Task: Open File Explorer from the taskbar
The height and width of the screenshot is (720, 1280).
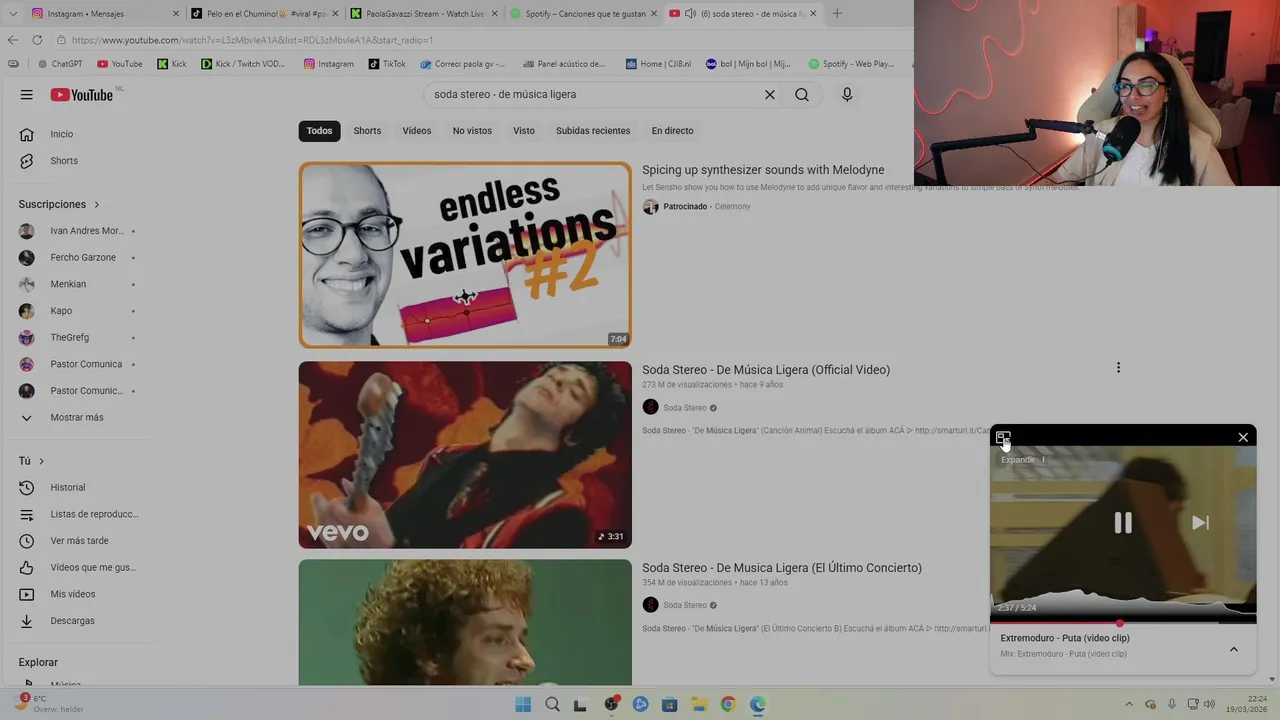Action: point(699,704)
